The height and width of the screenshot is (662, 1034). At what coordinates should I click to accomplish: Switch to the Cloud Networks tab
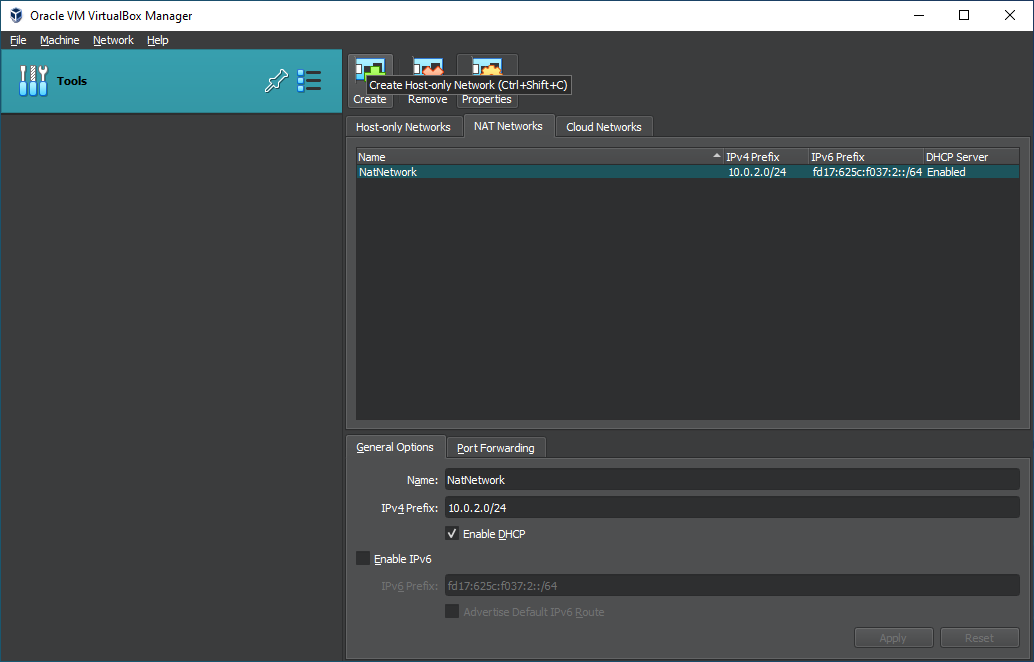click(603, 127)
